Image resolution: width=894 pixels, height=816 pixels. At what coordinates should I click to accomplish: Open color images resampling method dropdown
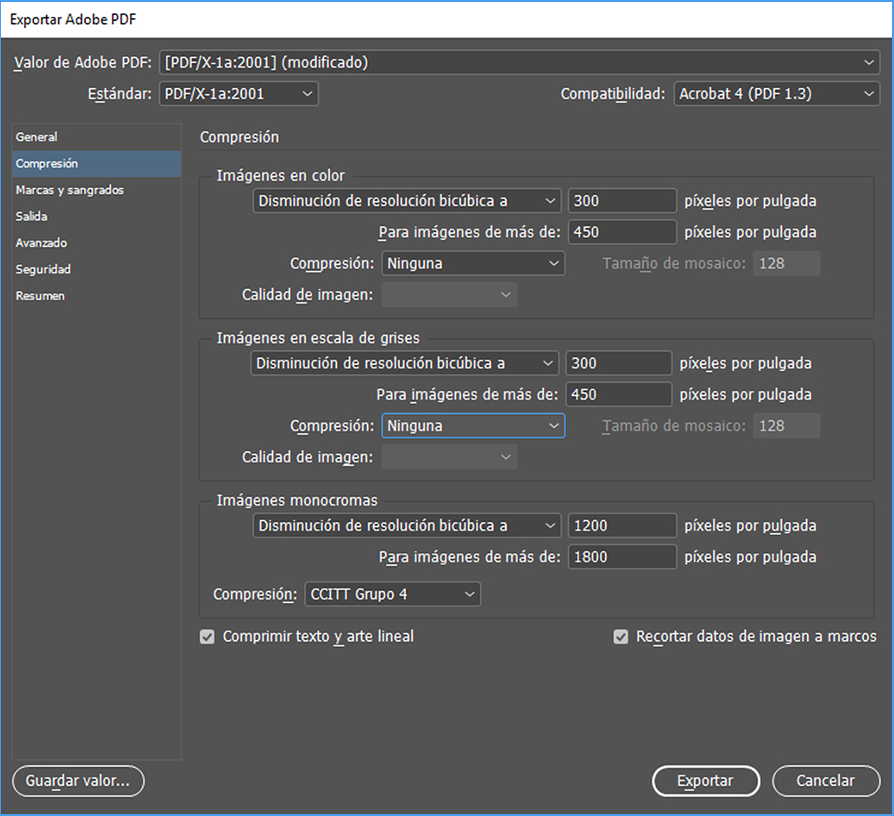407,201
